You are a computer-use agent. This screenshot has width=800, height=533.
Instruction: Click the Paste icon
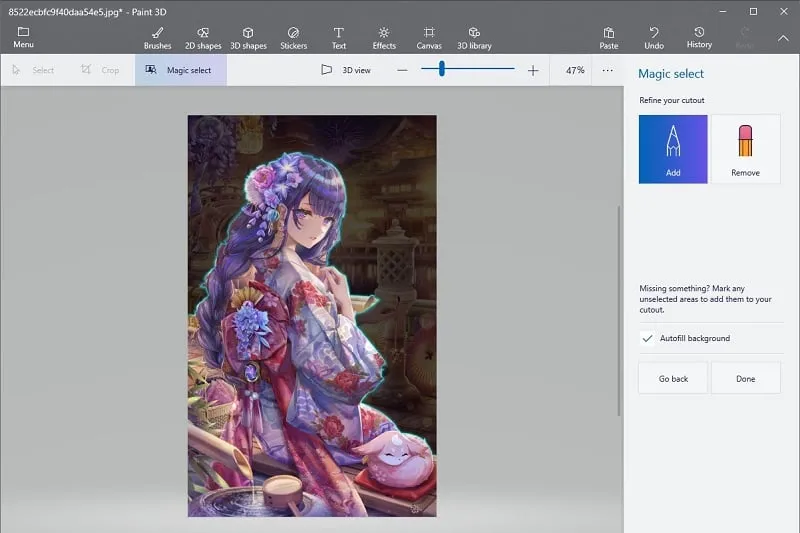coord(608,37)
